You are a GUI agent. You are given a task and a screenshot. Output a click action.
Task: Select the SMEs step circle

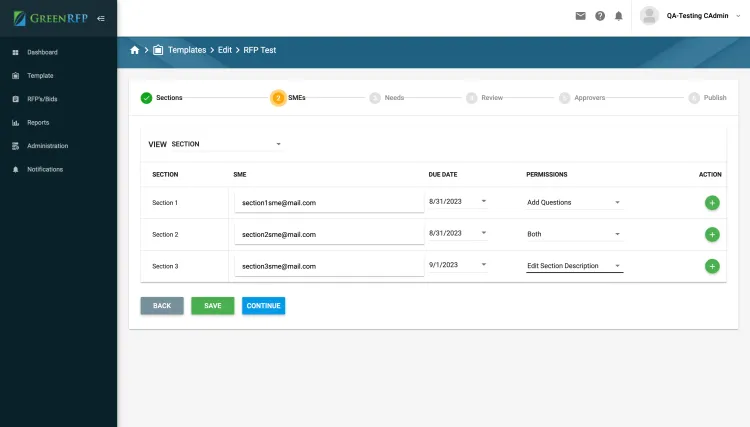[x=278, y=98]
